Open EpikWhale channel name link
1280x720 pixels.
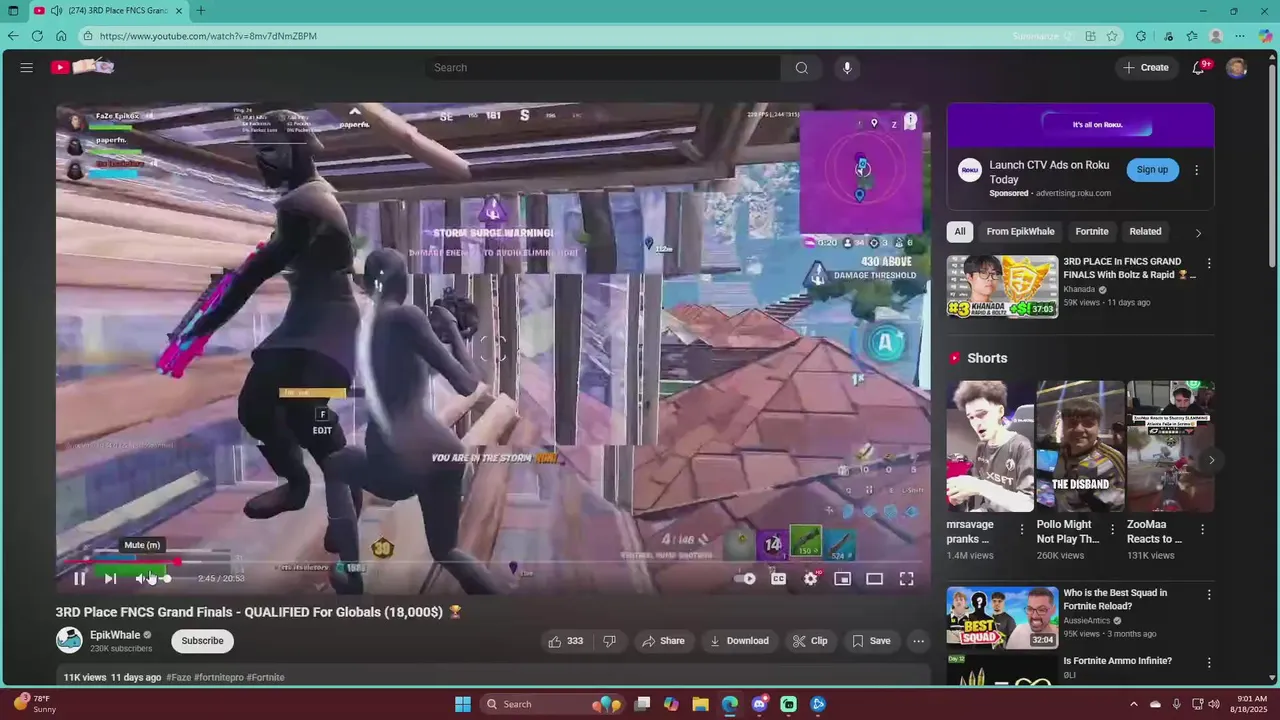click(x=115, y=635)
